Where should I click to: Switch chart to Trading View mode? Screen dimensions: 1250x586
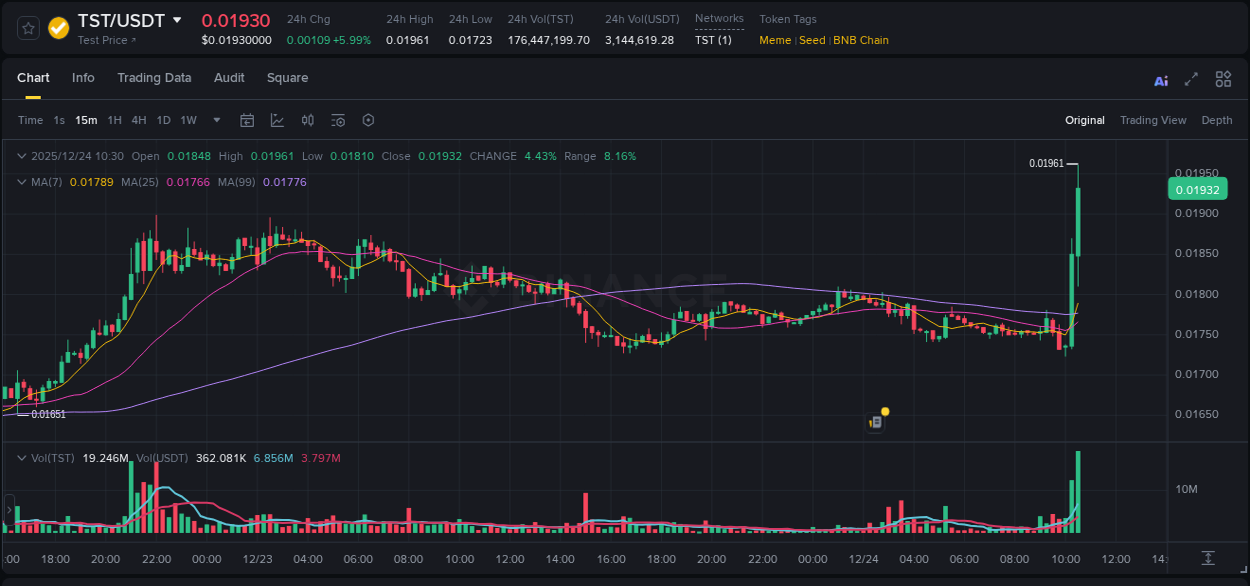tap(1153, 120)
